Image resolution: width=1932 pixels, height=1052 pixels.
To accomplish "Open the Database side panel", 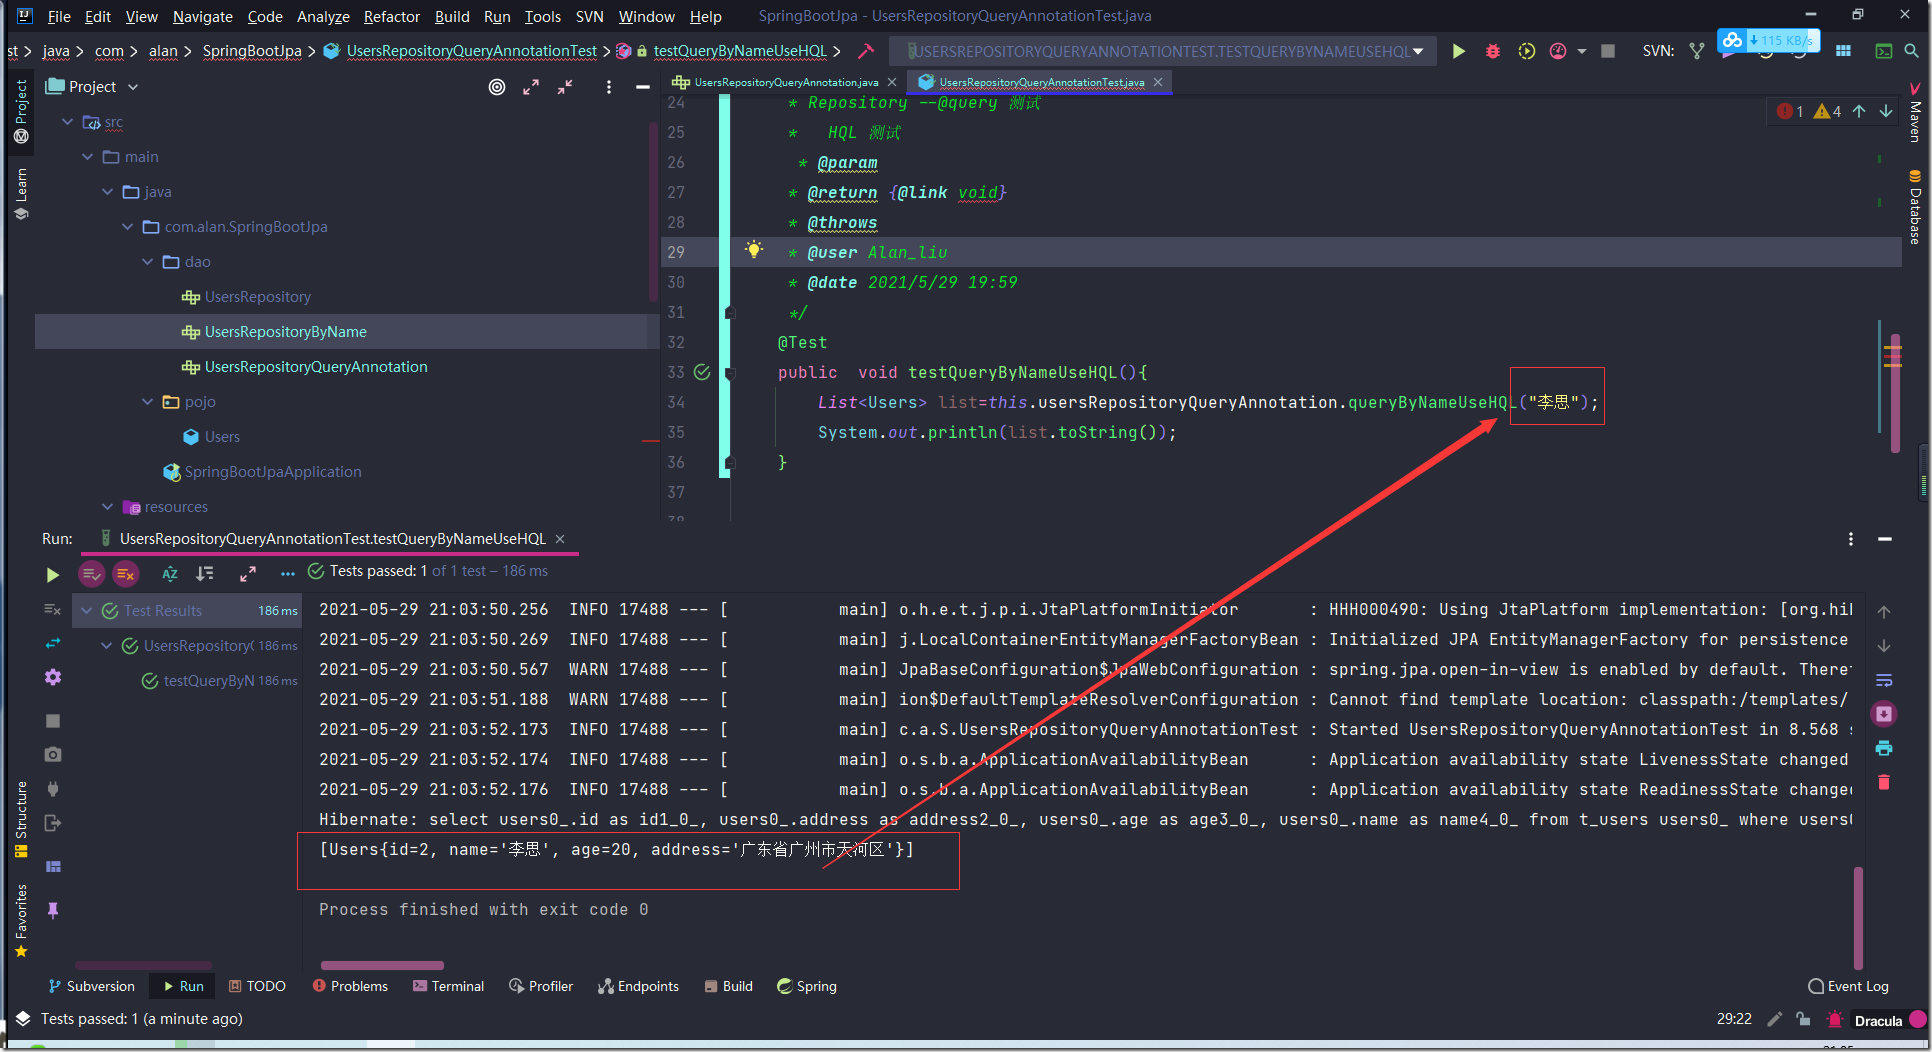I will point(1916,207).
